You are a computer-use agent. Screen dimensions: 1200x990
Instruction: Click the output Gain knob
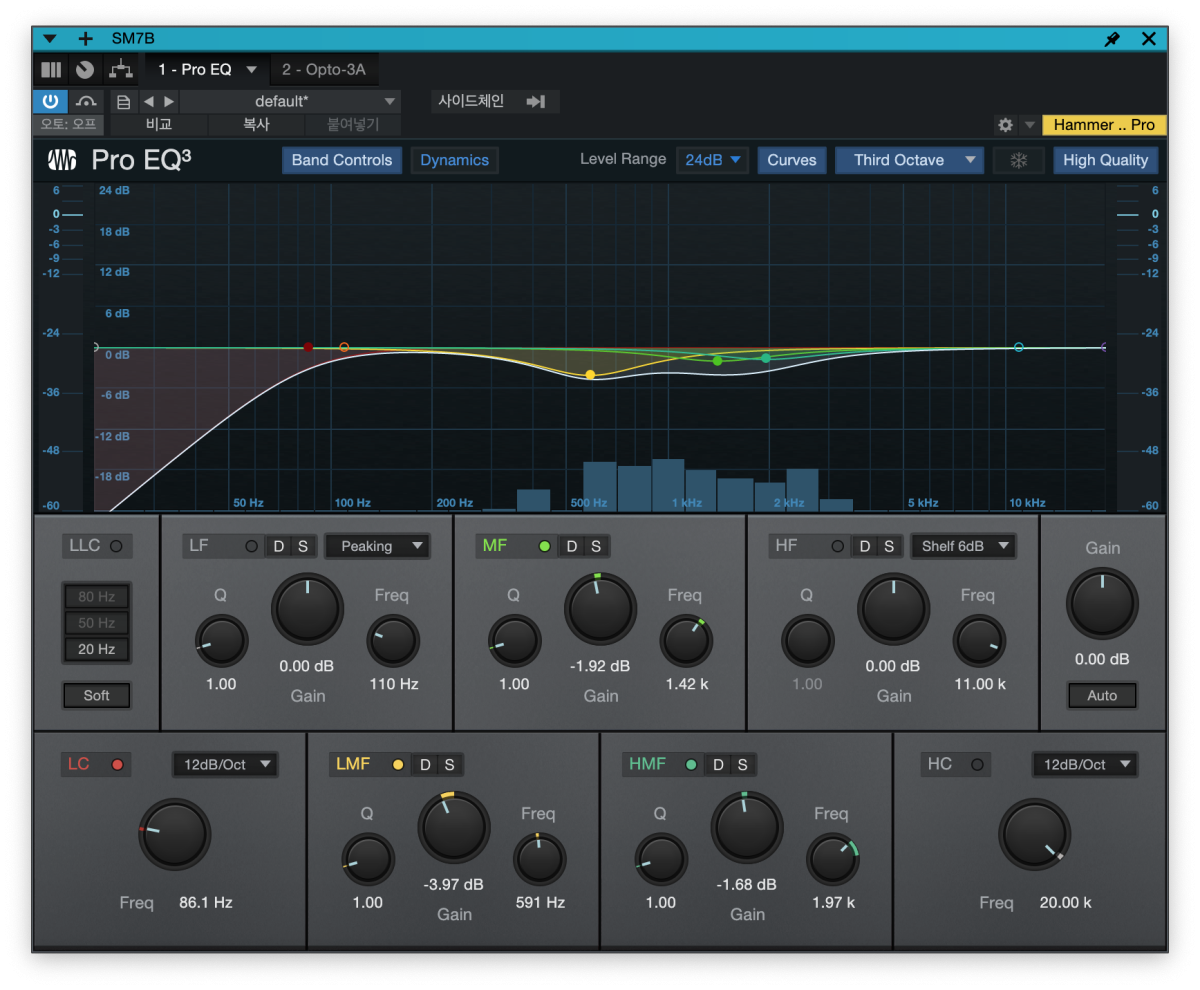1102,604
